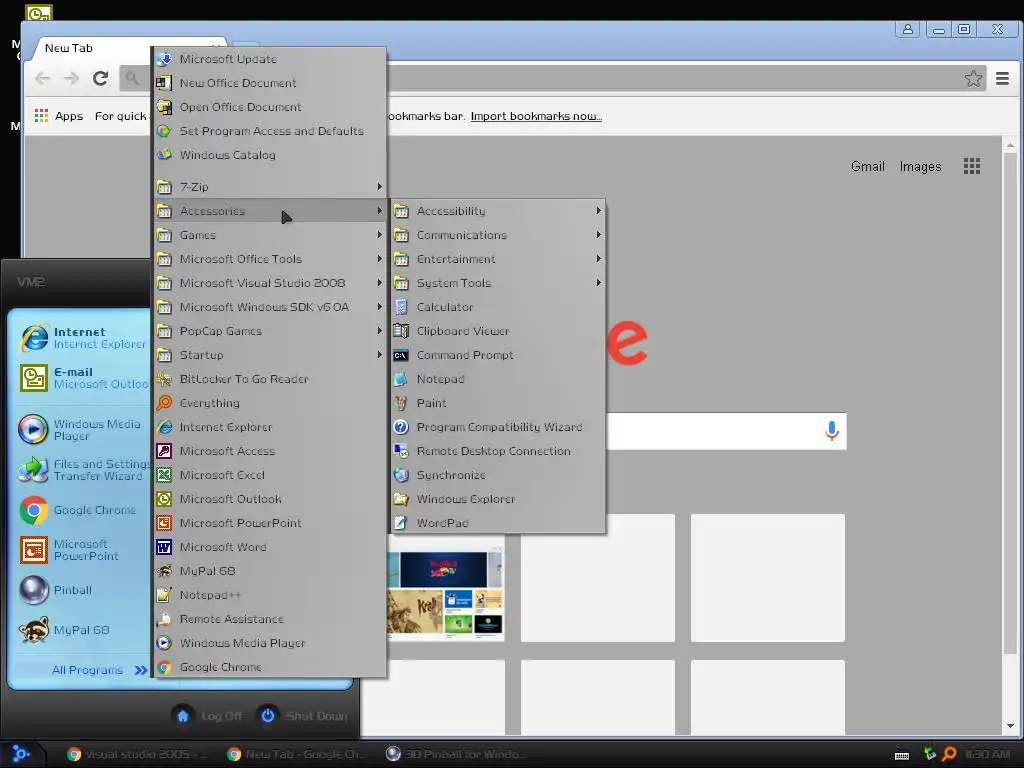Viewport: 1024px width, 768px height.
Task: Open Files and Settings Transfer Wizard
Action: [x=82, y=470]
